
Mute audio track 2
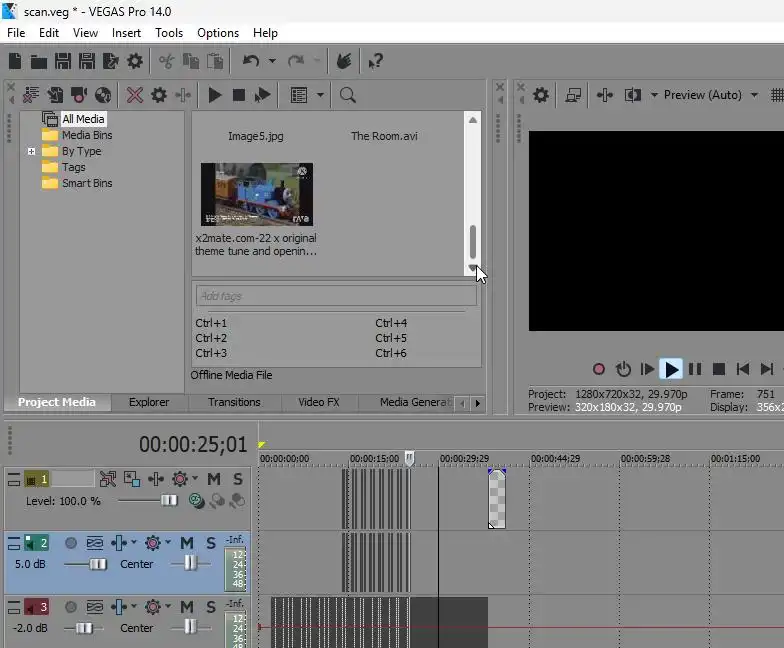pos(187,543)
